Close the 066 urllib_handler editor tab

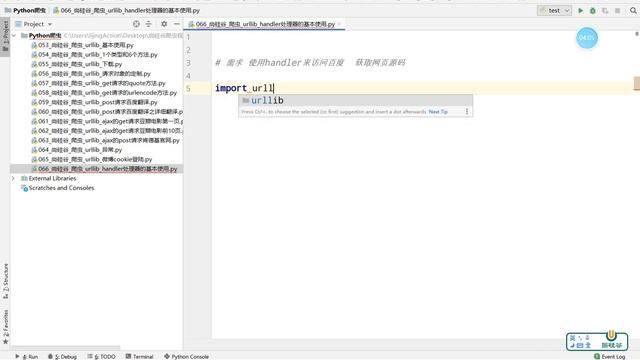coord(339,24)
